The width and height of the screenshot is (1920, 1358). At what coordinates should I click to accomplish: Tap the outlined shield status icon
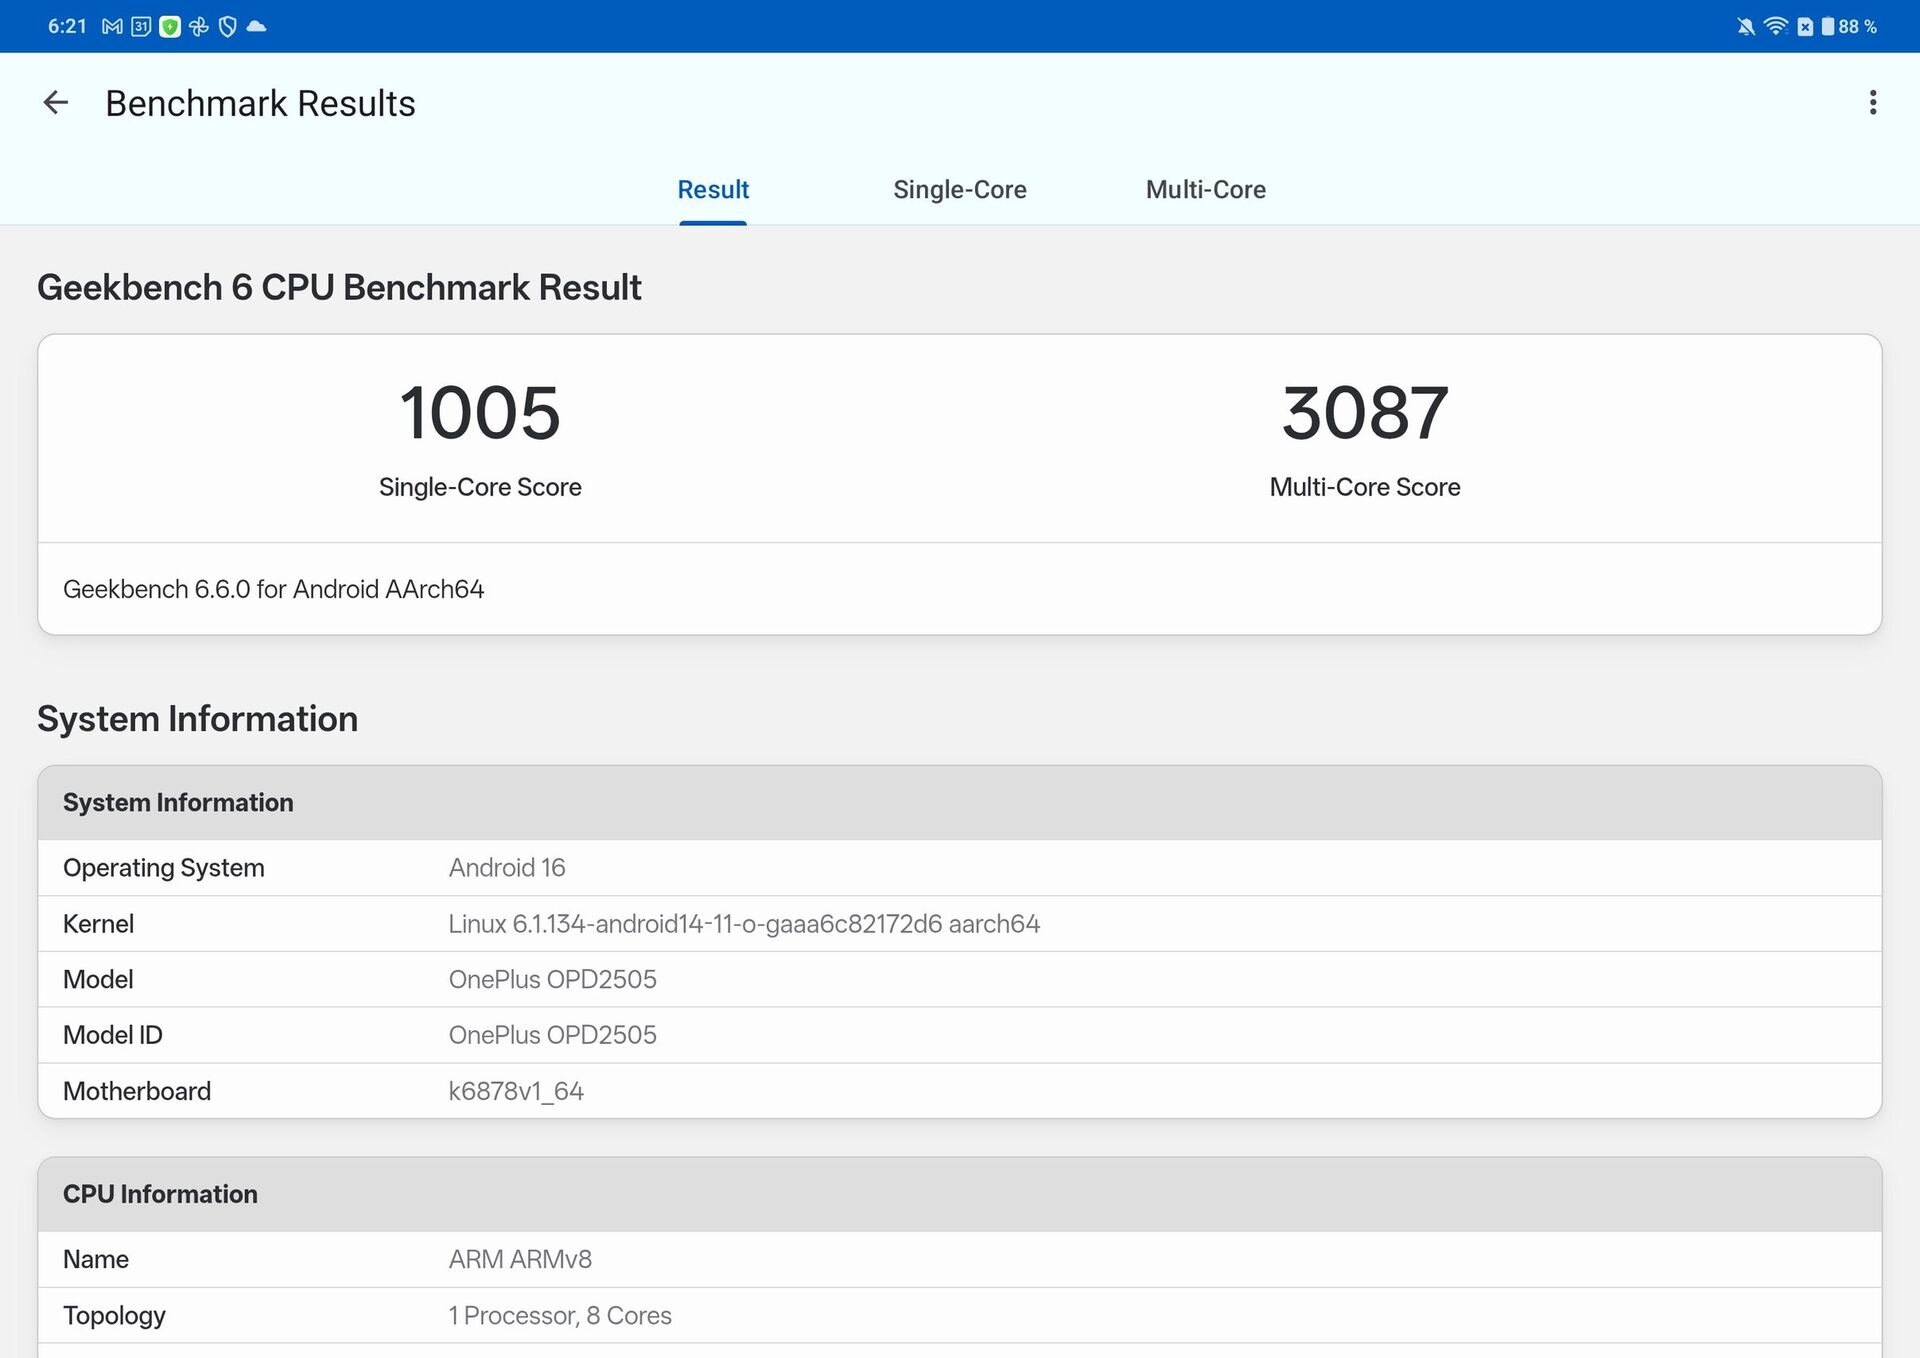point(228,27)
